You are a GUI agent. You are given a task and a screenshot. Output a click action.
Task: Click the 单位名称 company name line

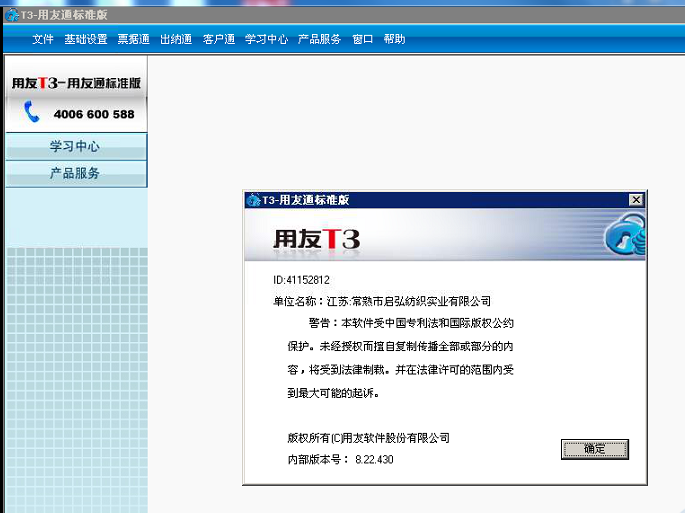(x=382, y=302)
